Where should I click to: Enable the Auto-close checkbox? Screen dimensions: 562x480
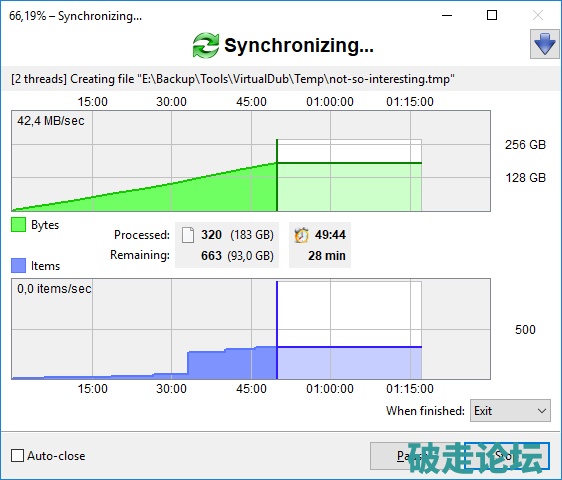18,456
